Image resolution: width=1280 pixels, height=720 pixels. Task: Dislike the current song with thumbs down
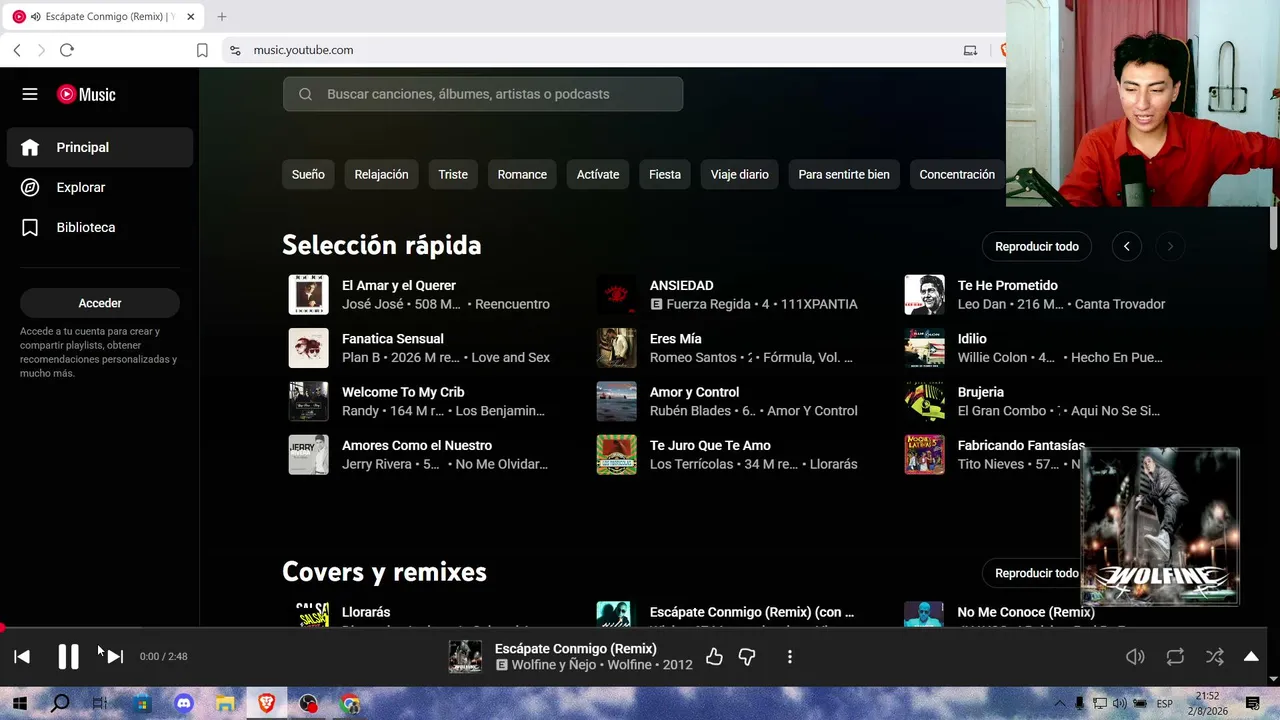click(x=747, y=656)
